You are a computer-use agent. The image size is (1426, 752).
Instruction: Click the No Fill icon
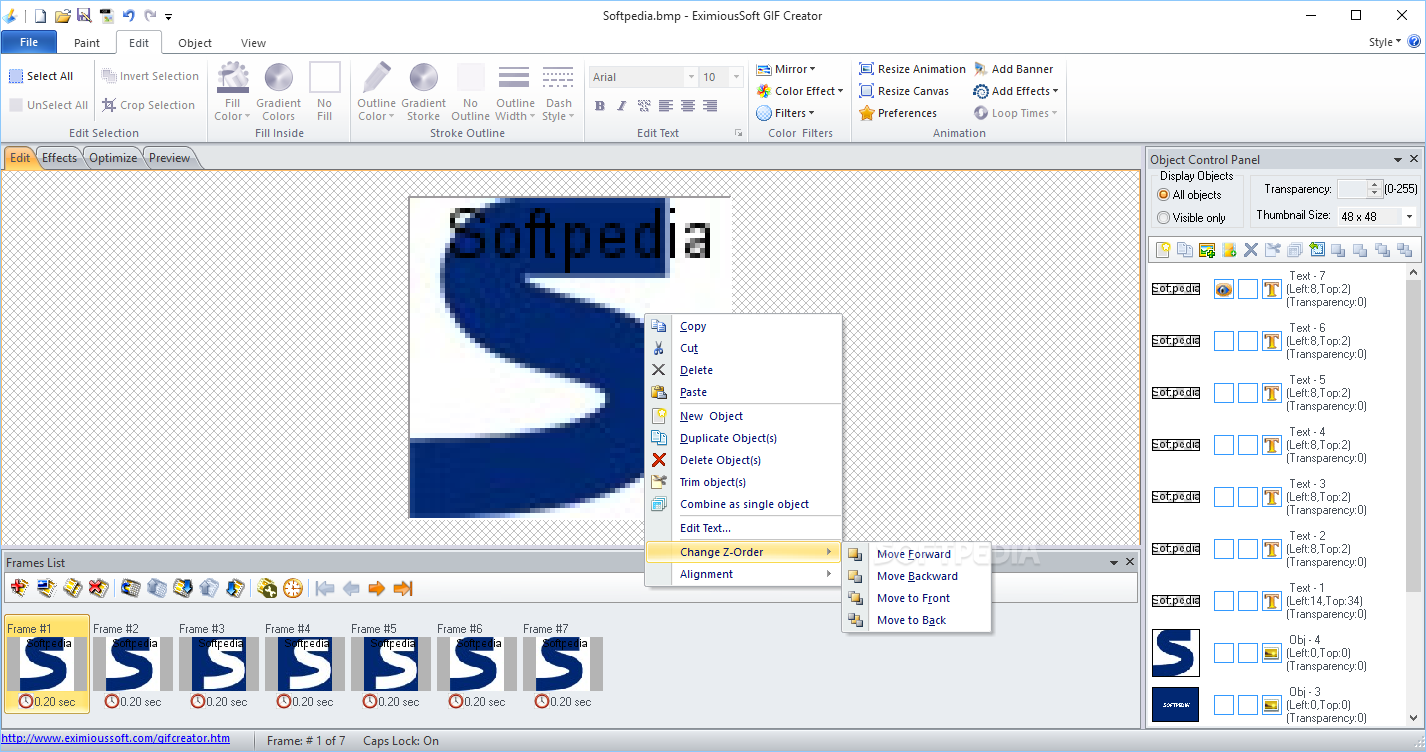324,78
